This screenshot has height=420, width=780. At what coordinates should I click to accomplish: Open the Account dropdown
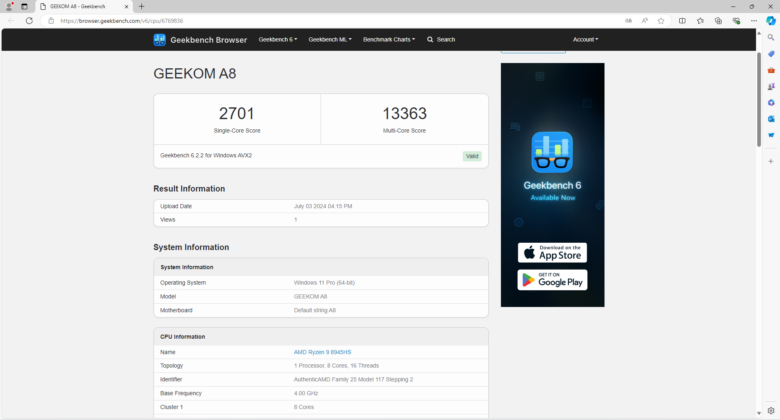coord(585,39)
